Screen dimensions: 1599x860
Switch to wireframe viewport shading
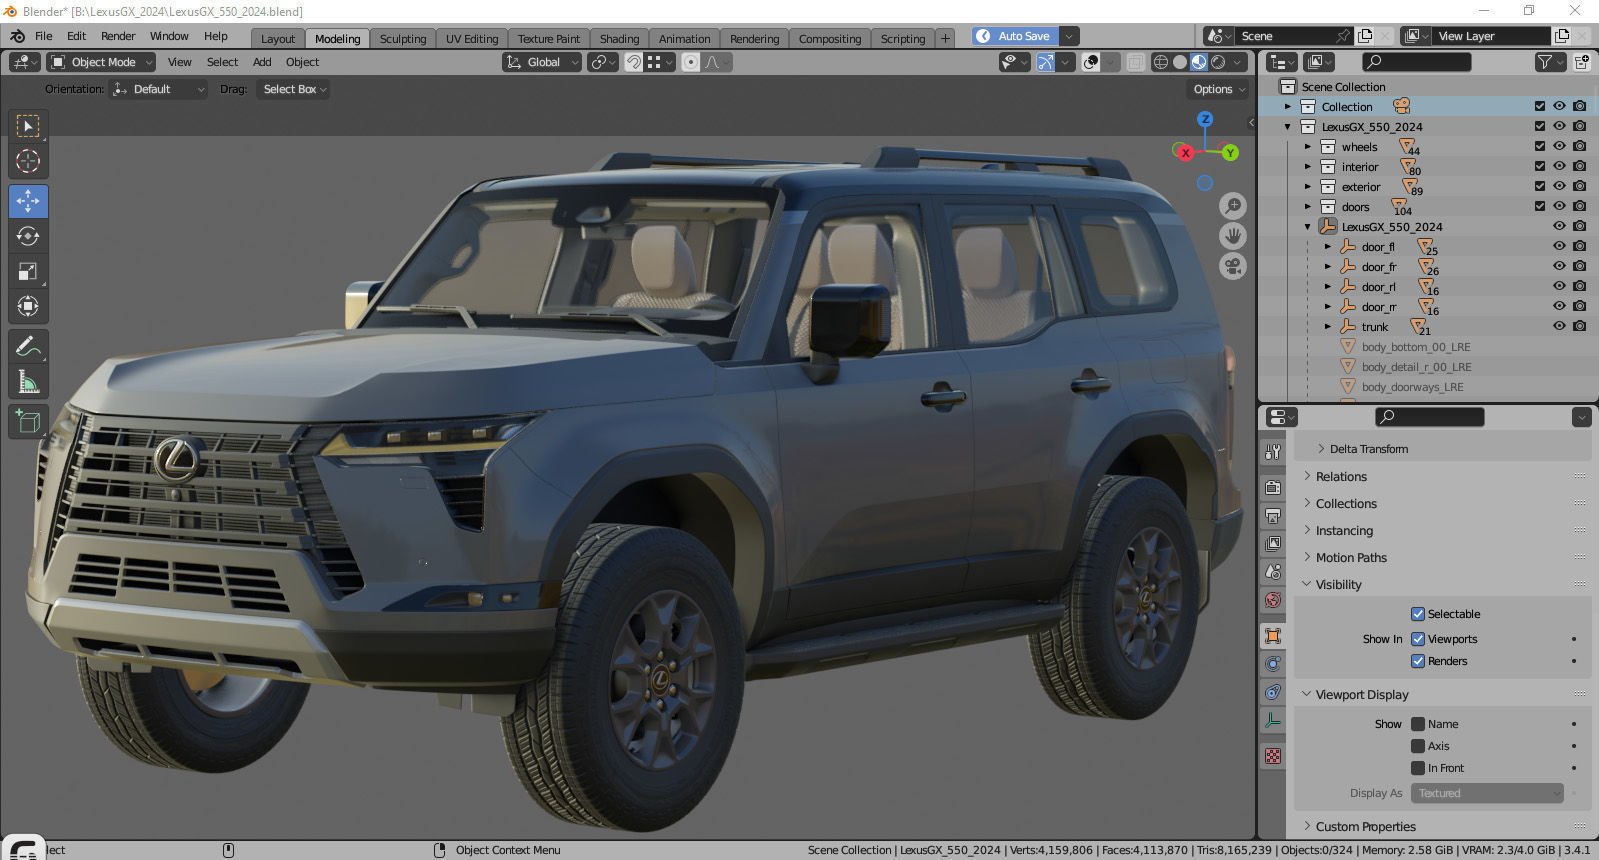tap(1161, 62)
